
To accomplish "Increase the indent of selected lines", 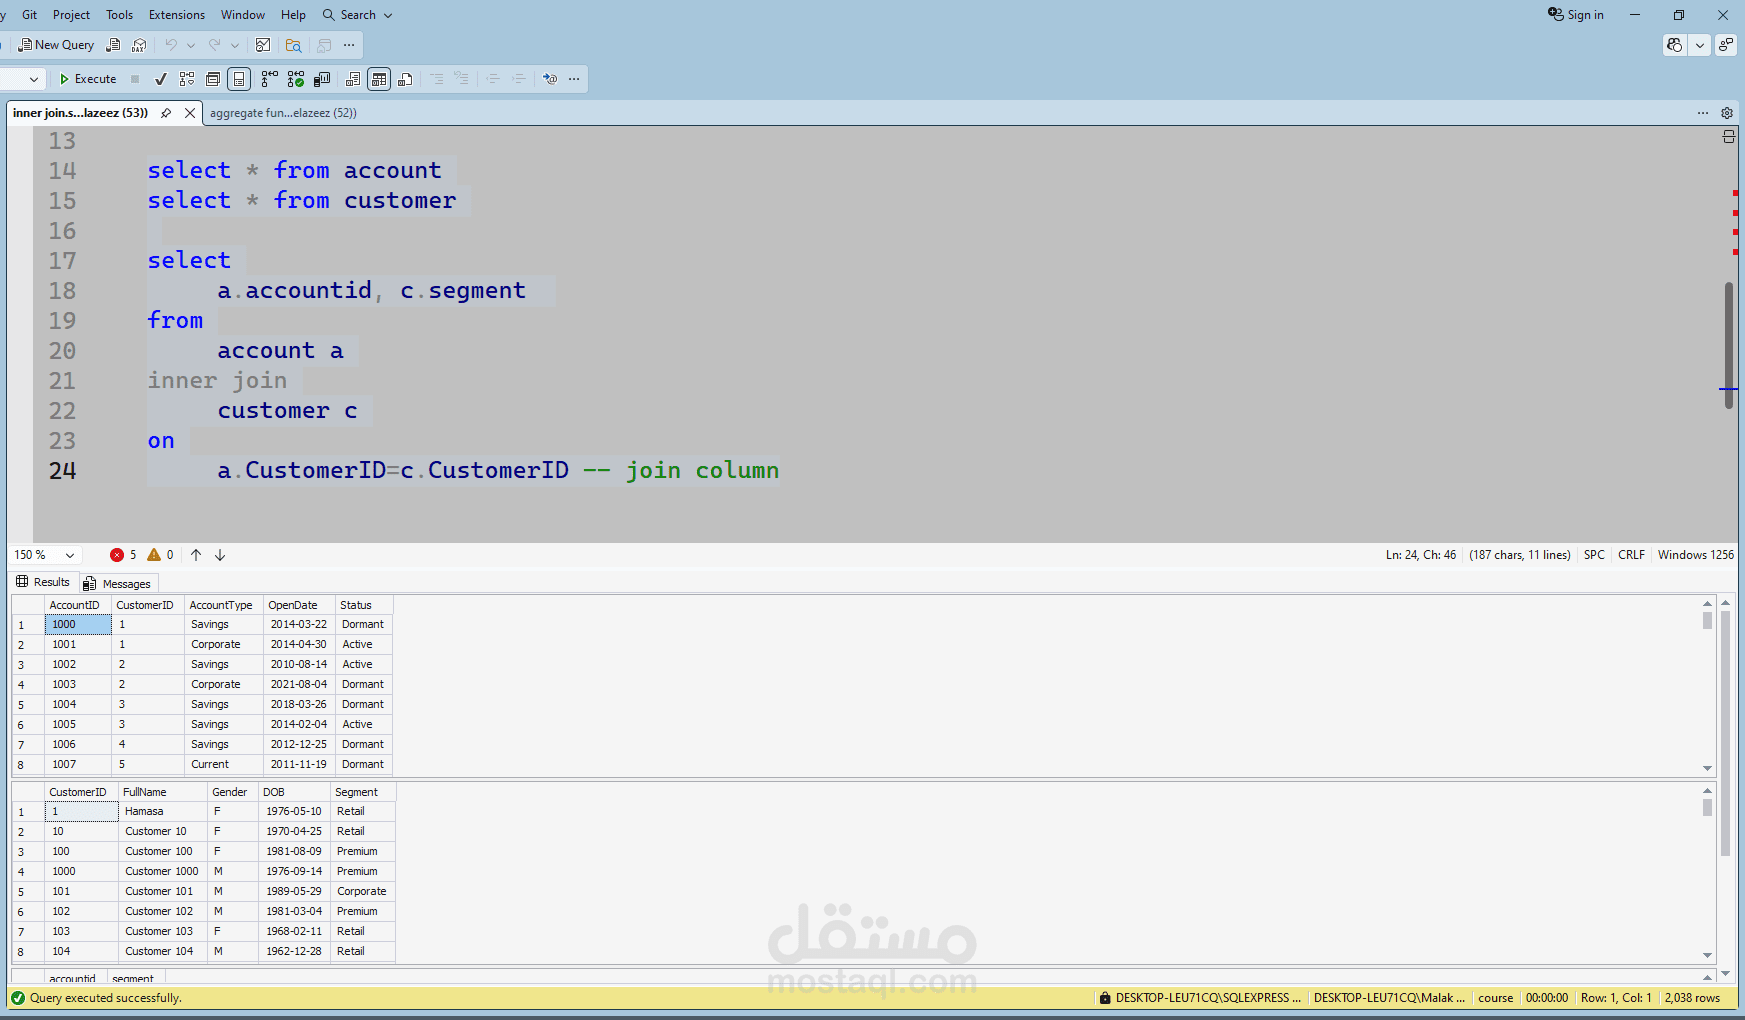I will (x=518, y=79).
